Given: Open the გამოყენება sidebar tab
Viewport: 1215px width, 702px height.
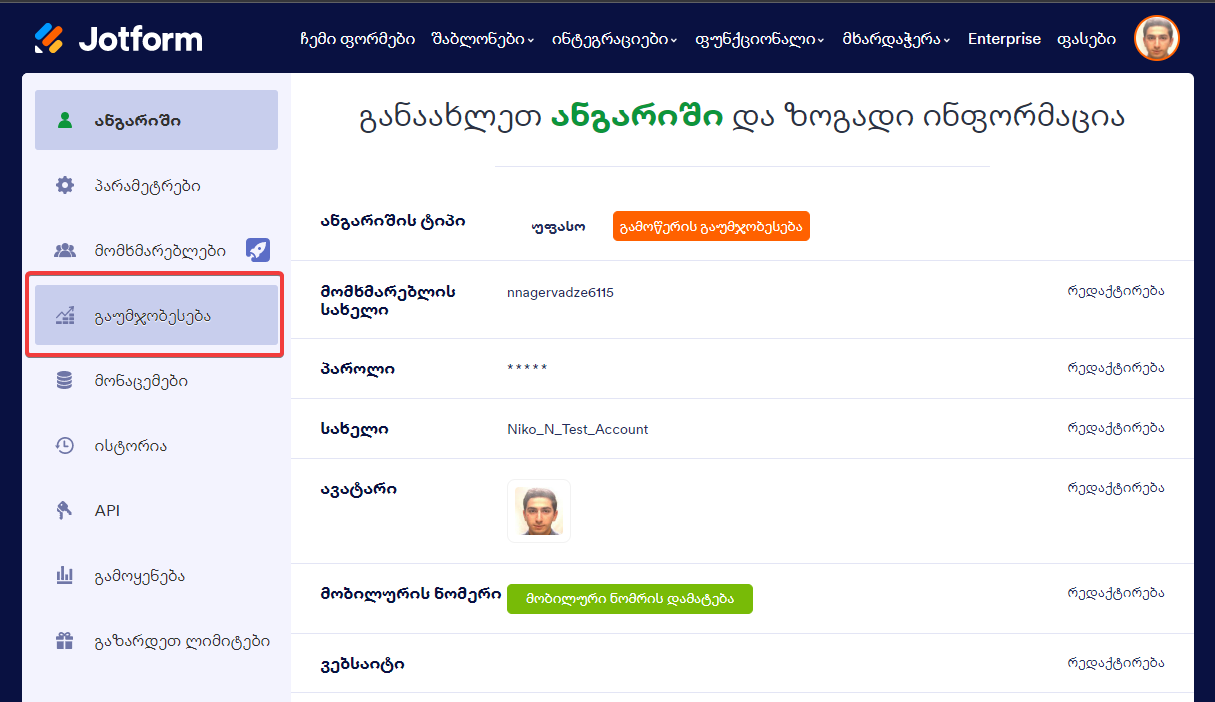Looking at the screenshot, I should (x=156, y=575).
